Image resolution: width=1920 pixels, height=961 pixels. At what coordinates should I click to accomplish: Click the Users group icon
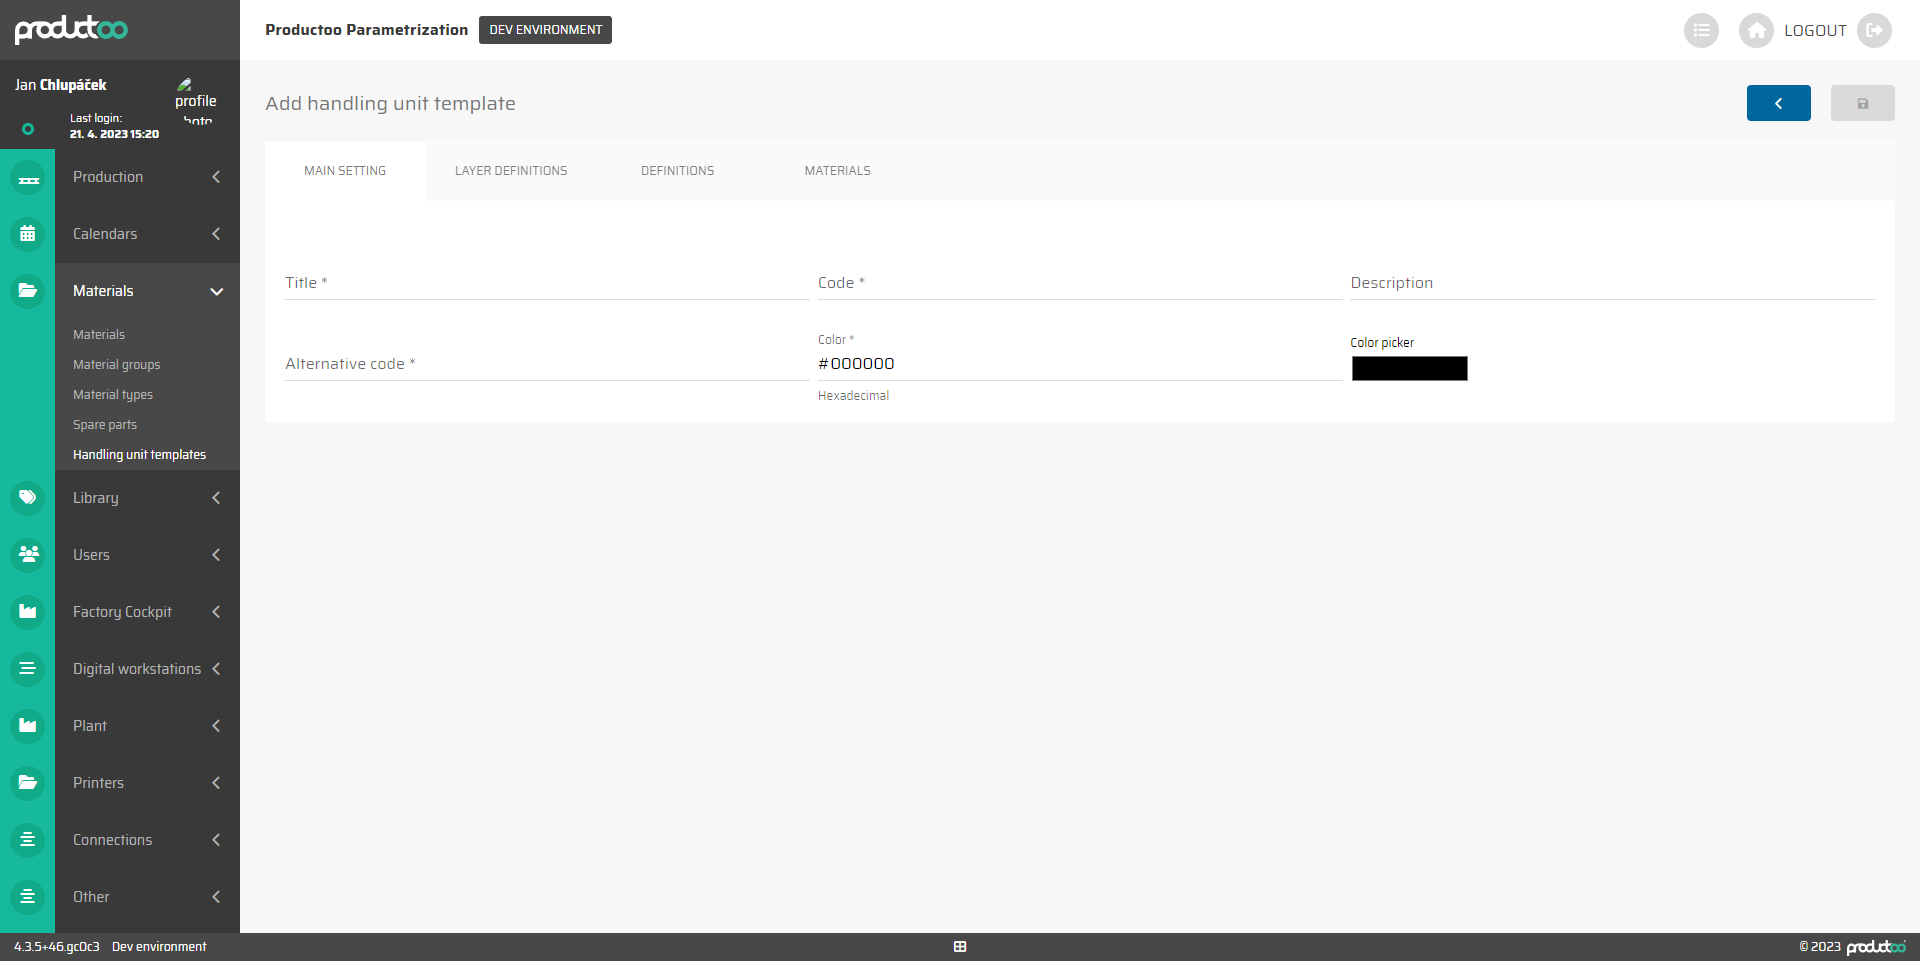coord(28,554)
